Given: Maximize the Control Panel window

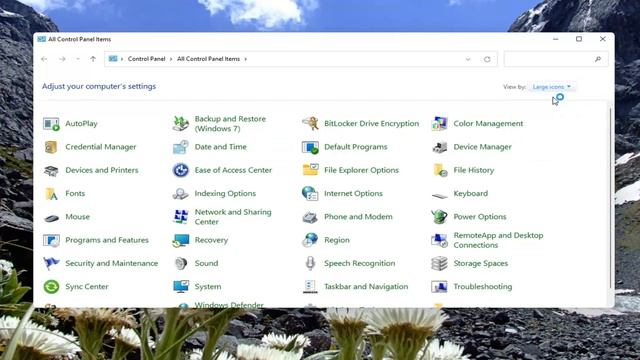Looking at the screenshot, I should [x=579, y=39].
